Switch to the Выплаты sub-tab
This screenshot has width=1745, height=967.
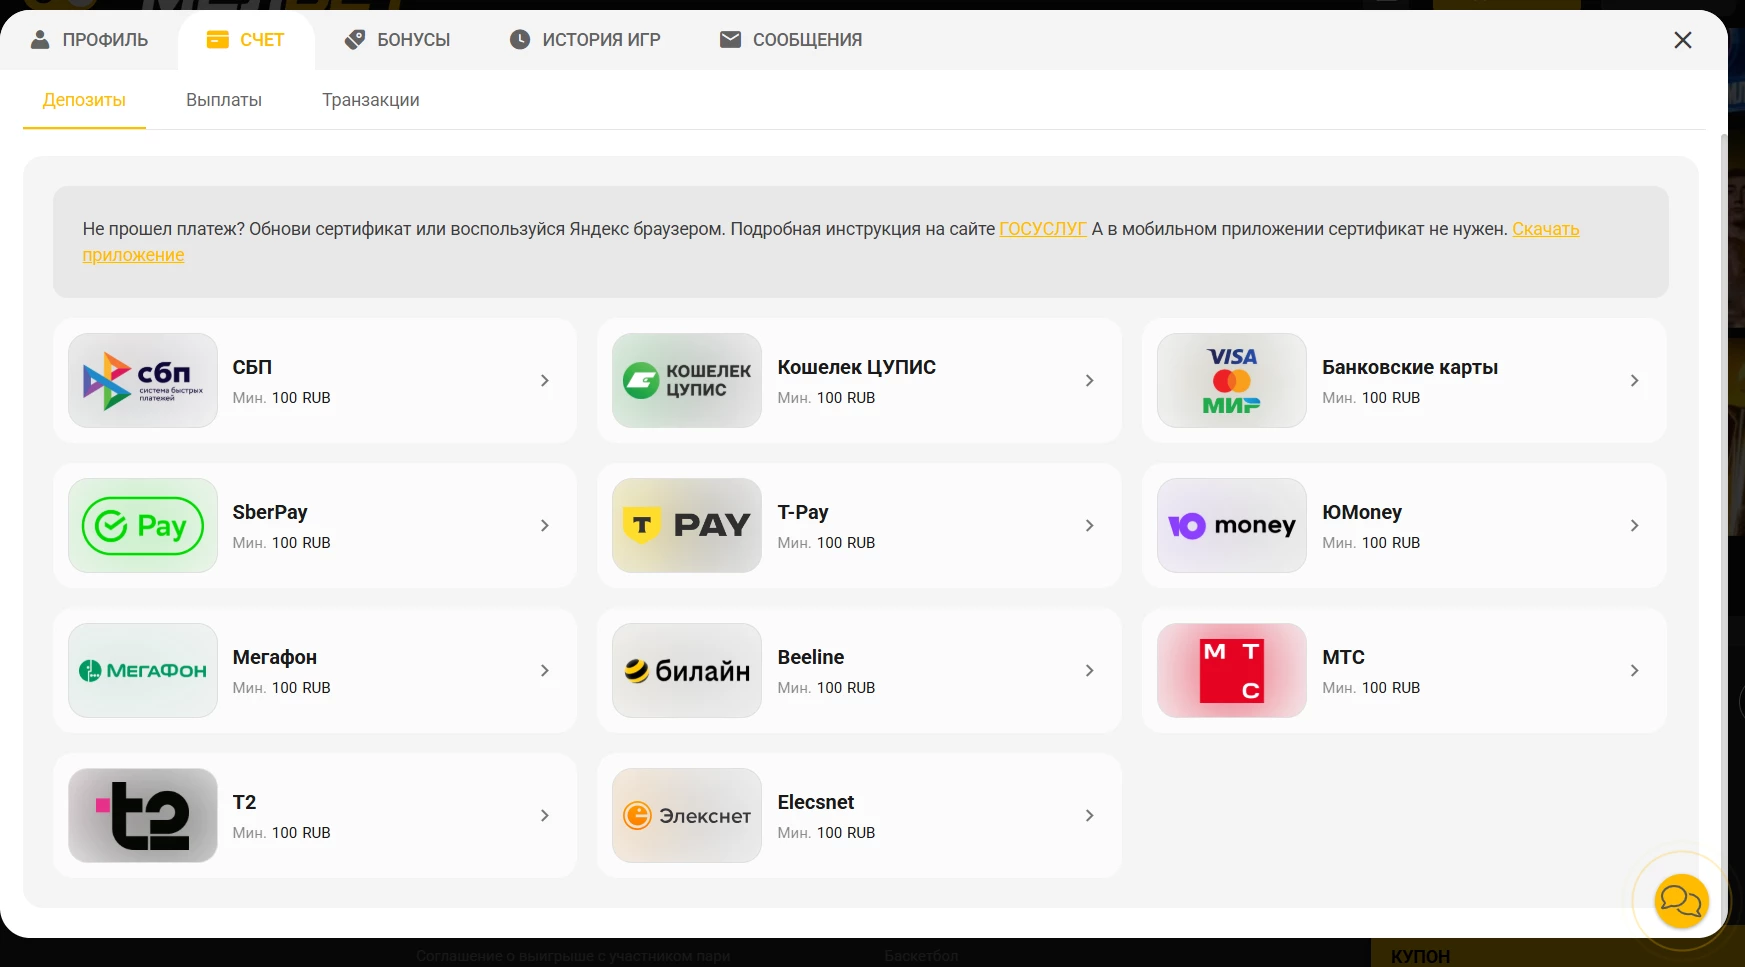click(x=224, y=100)
